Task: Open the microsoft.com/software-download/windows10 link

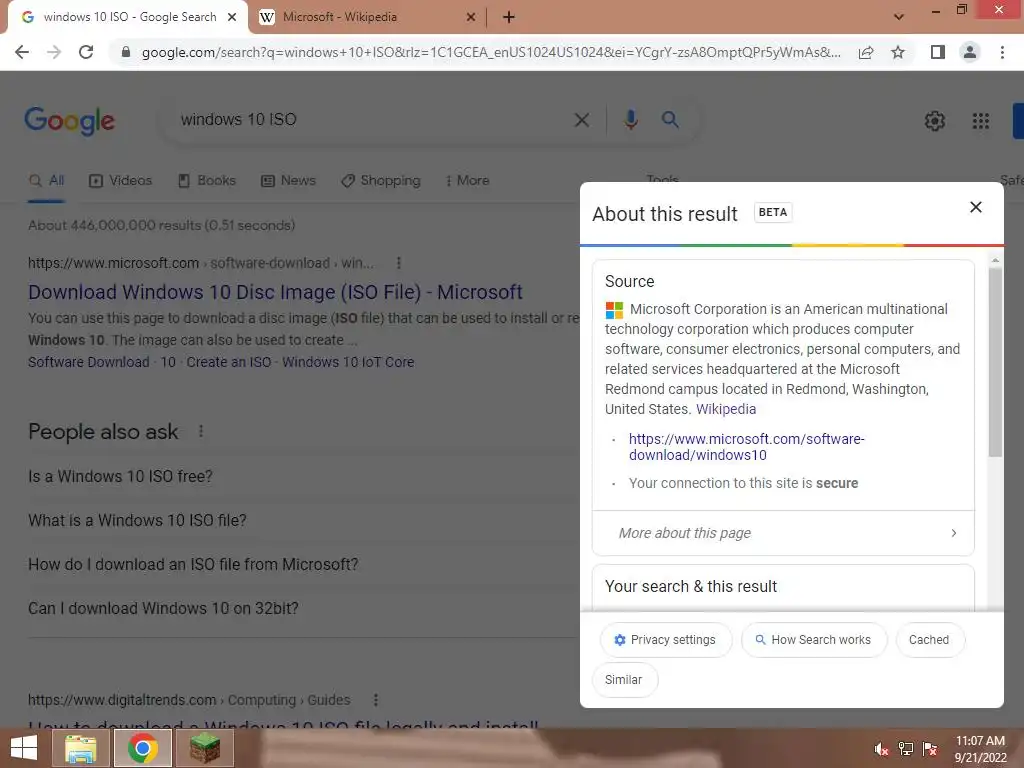Action: (x=746, y=447)
